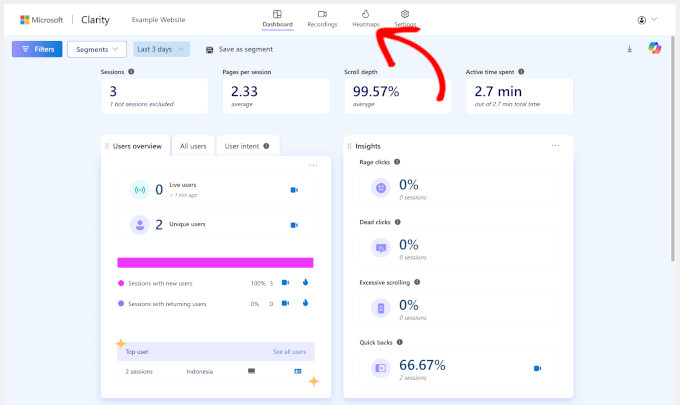Click the download icon in the toolbar
The height and width of the screenshot is (405, 680).
click(630, 49)
